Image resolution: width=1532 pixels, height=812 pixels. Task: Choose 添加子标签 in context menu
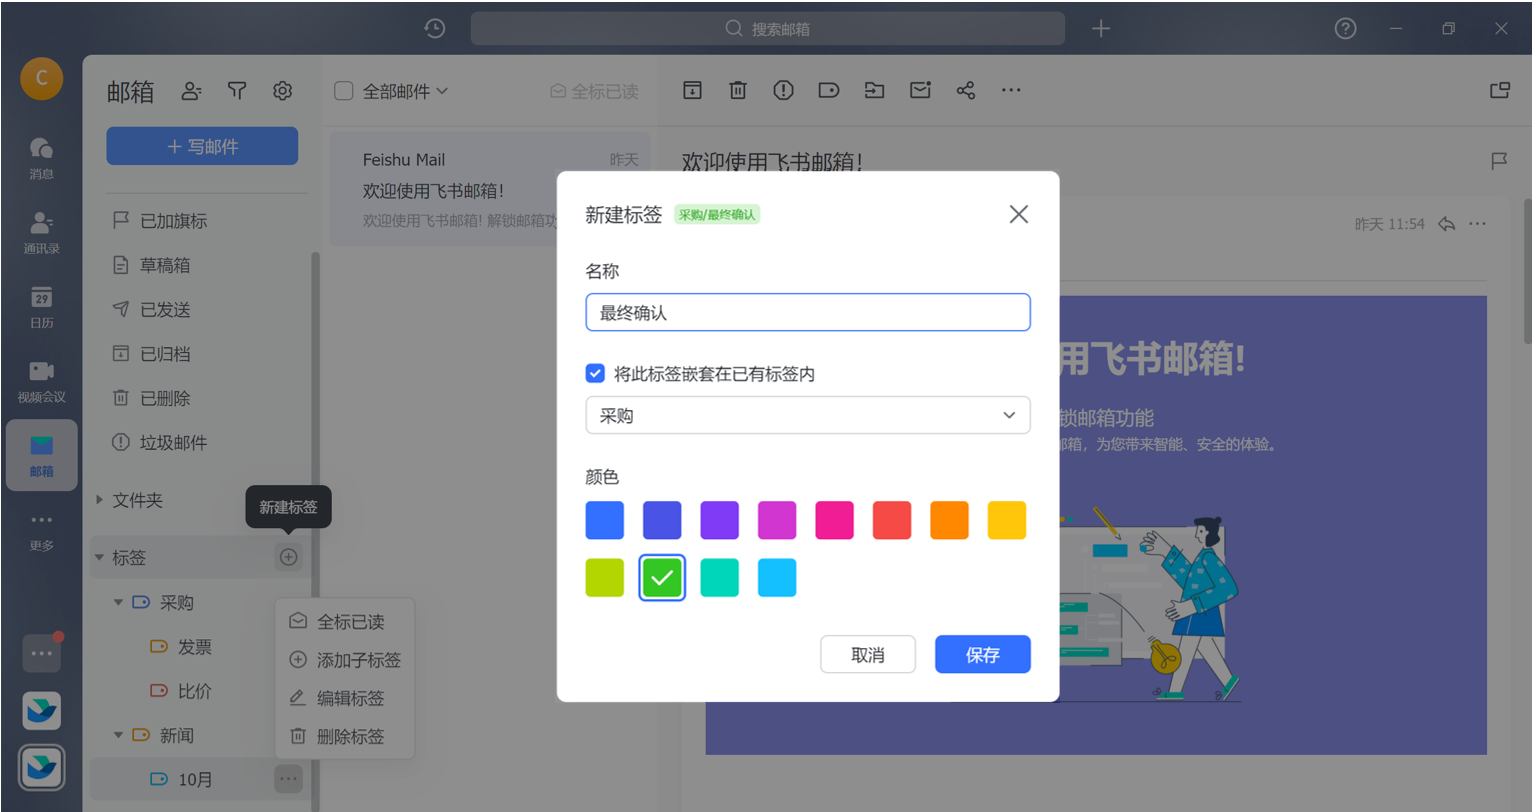click(345, 660)
